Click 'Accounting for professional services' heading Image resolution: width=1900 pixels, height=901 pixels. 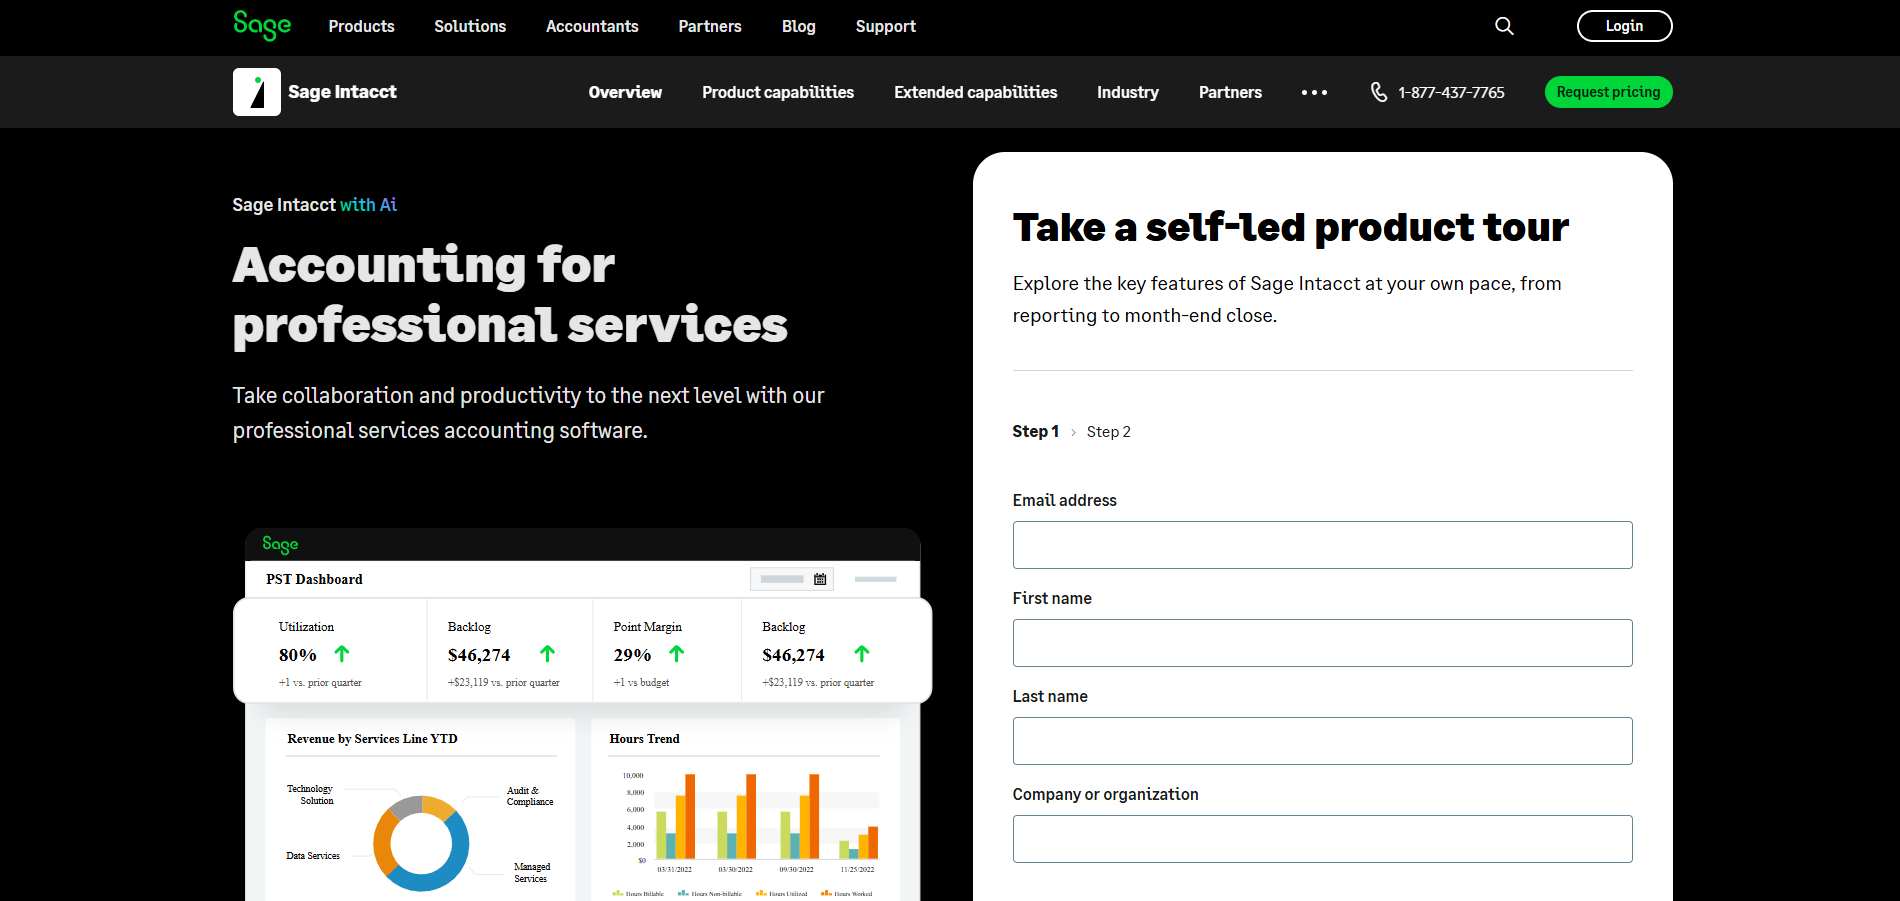[510, 295]
